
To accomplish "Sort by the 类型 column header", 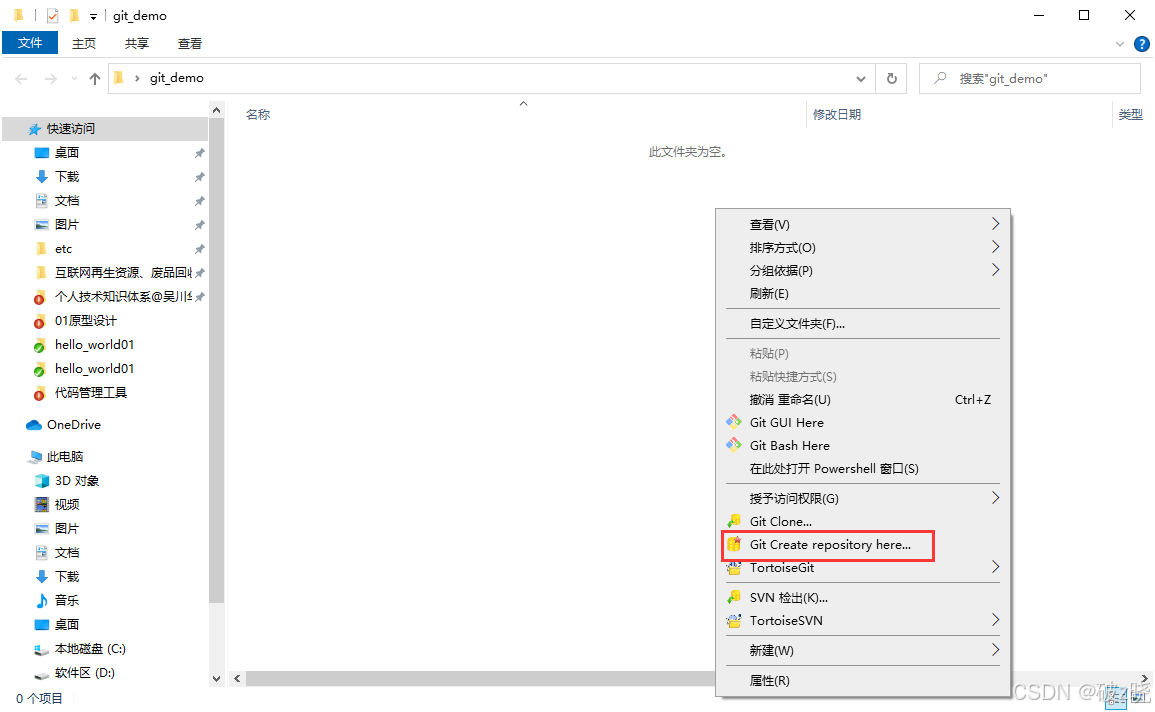I will click(x=1131, y=115).
